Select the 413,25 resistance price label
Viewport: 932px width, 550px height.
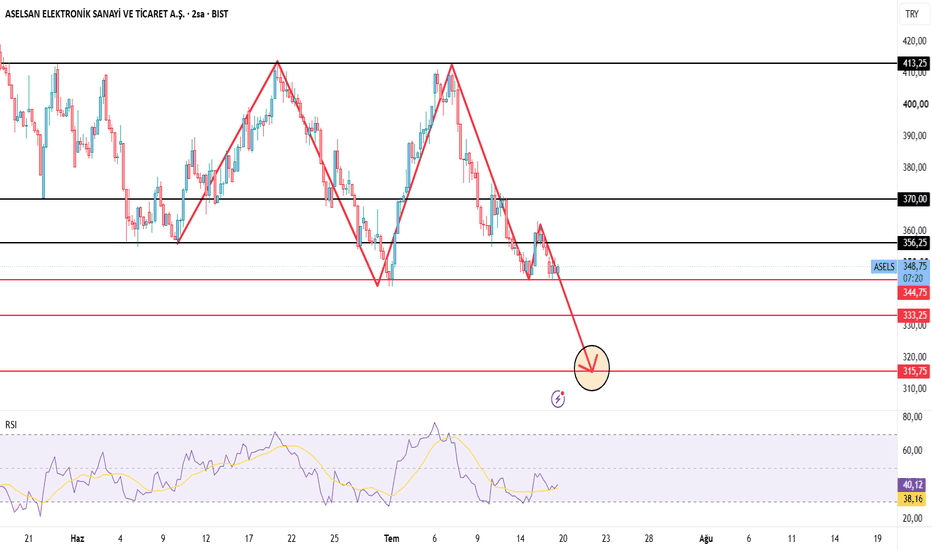[915, 63]
